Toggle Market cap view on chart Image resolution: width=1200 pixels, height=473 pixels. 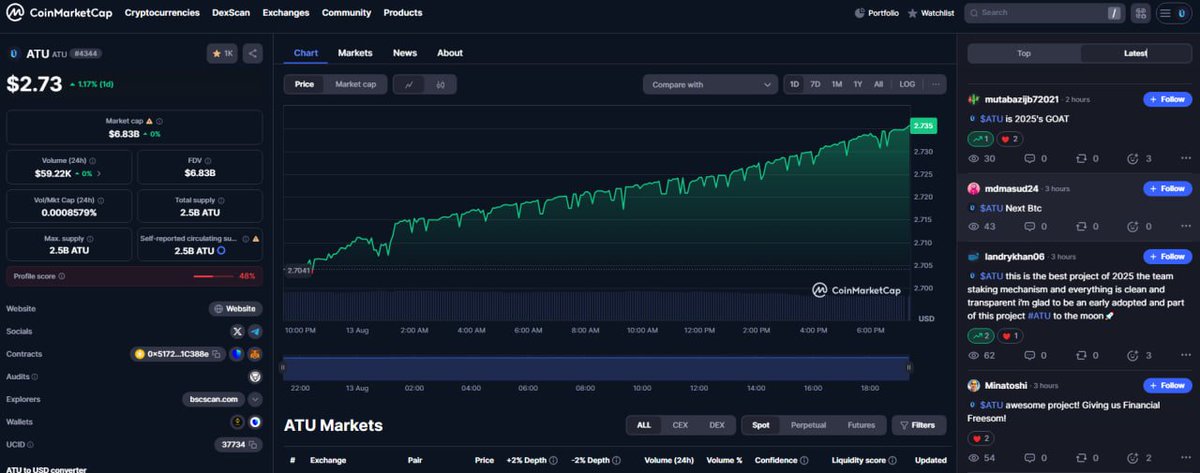point(355,84)
